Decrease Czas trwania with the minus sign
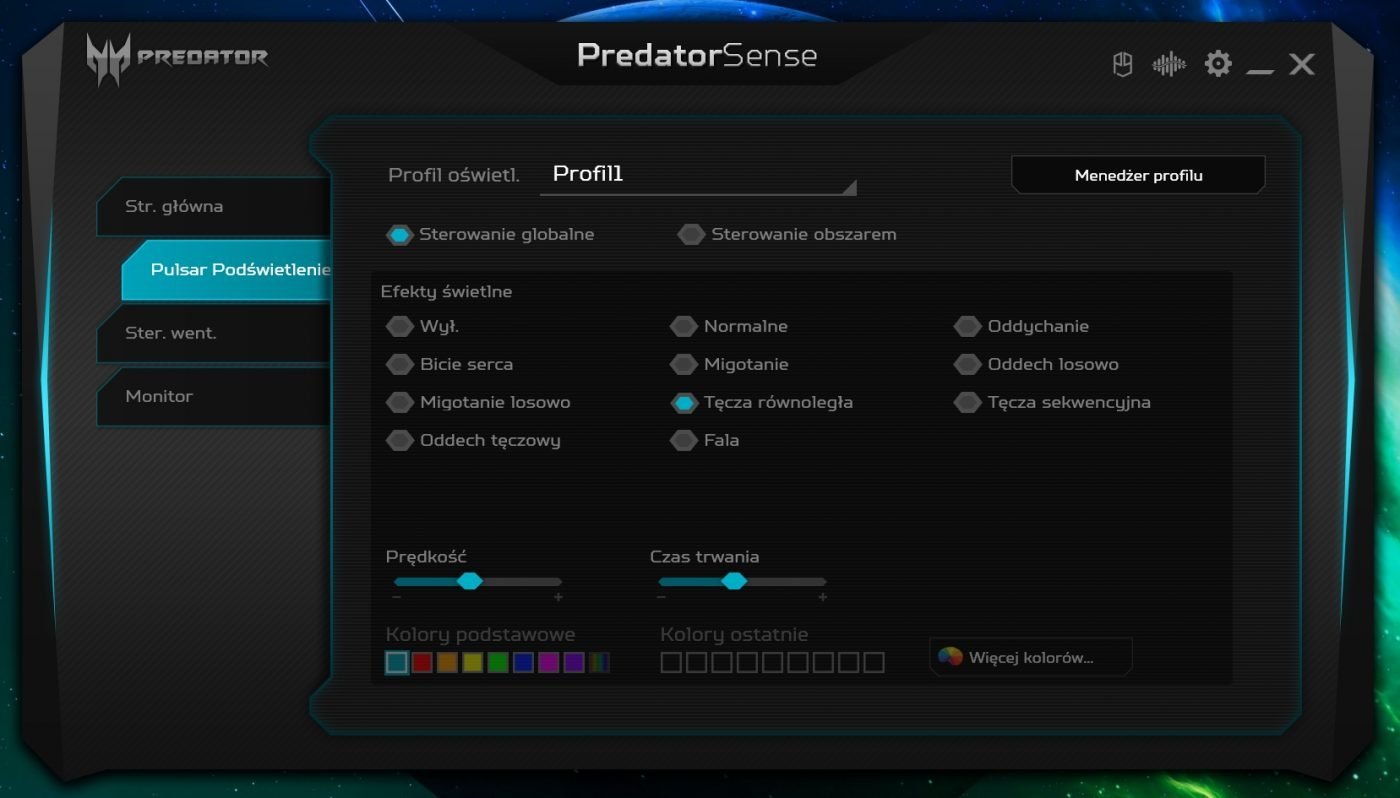1400x798 pixels. click(x=661, y=597)
